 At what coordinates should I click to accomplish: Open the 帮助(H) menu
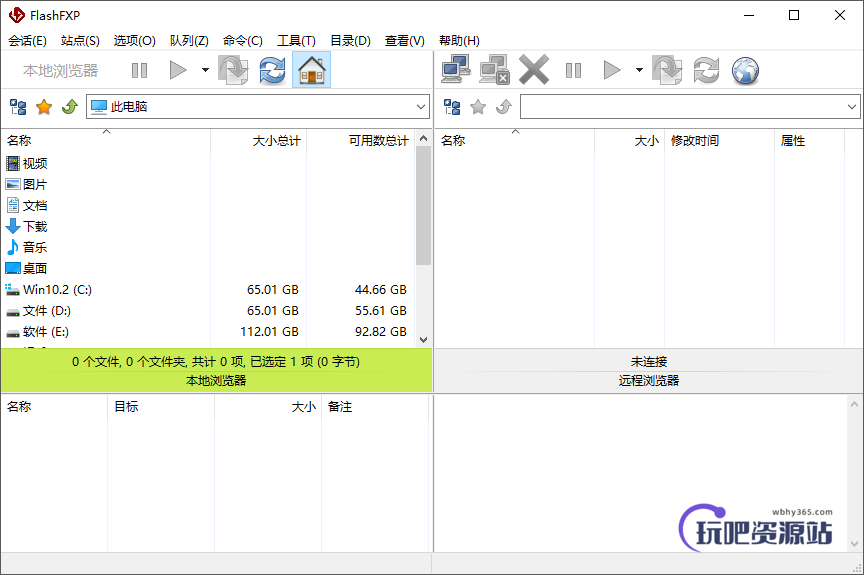(x=459, y=41)
